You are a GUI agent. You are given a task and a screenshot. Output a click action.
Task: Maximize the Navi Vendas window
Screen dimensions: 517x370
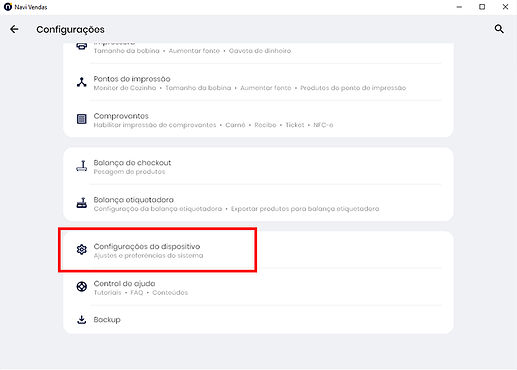point(482,7)
